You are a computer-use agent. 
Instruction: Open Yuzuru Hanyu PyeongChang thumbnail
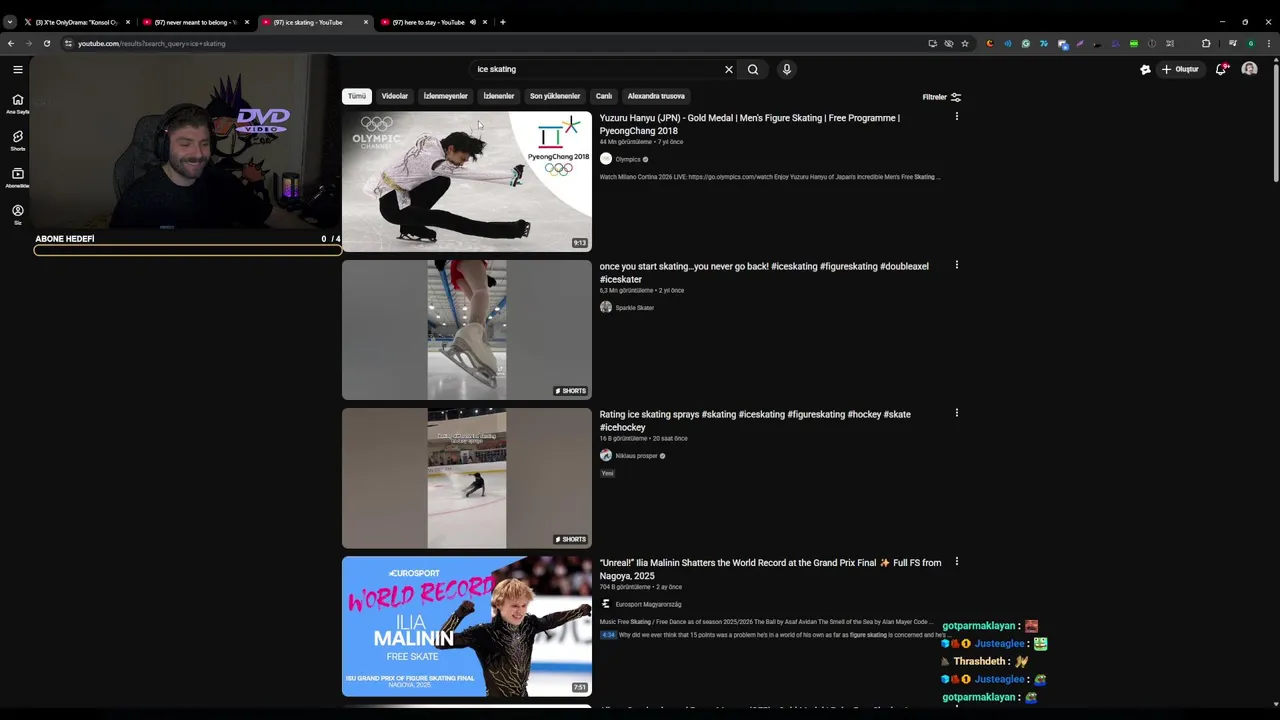click(x=467, y=181)
